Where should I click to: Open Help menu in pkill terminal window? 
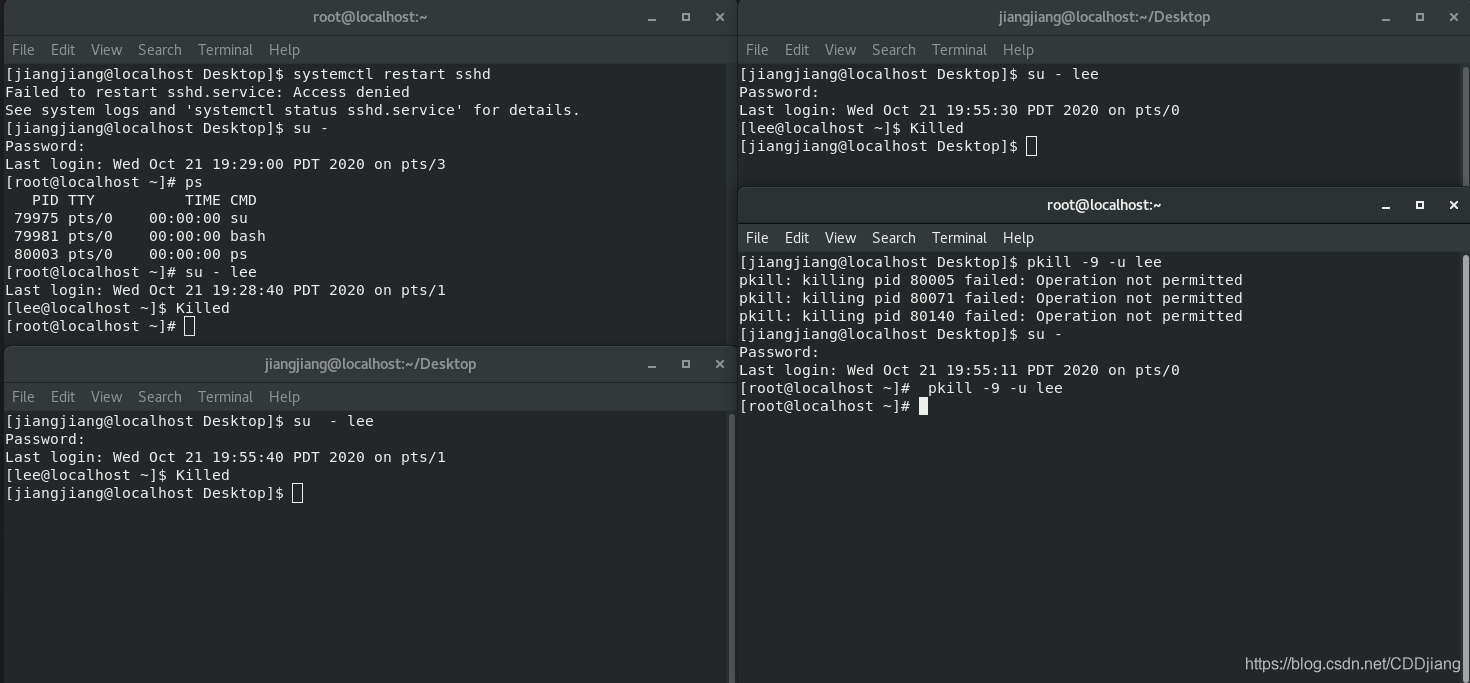[x=1018, y=238]
